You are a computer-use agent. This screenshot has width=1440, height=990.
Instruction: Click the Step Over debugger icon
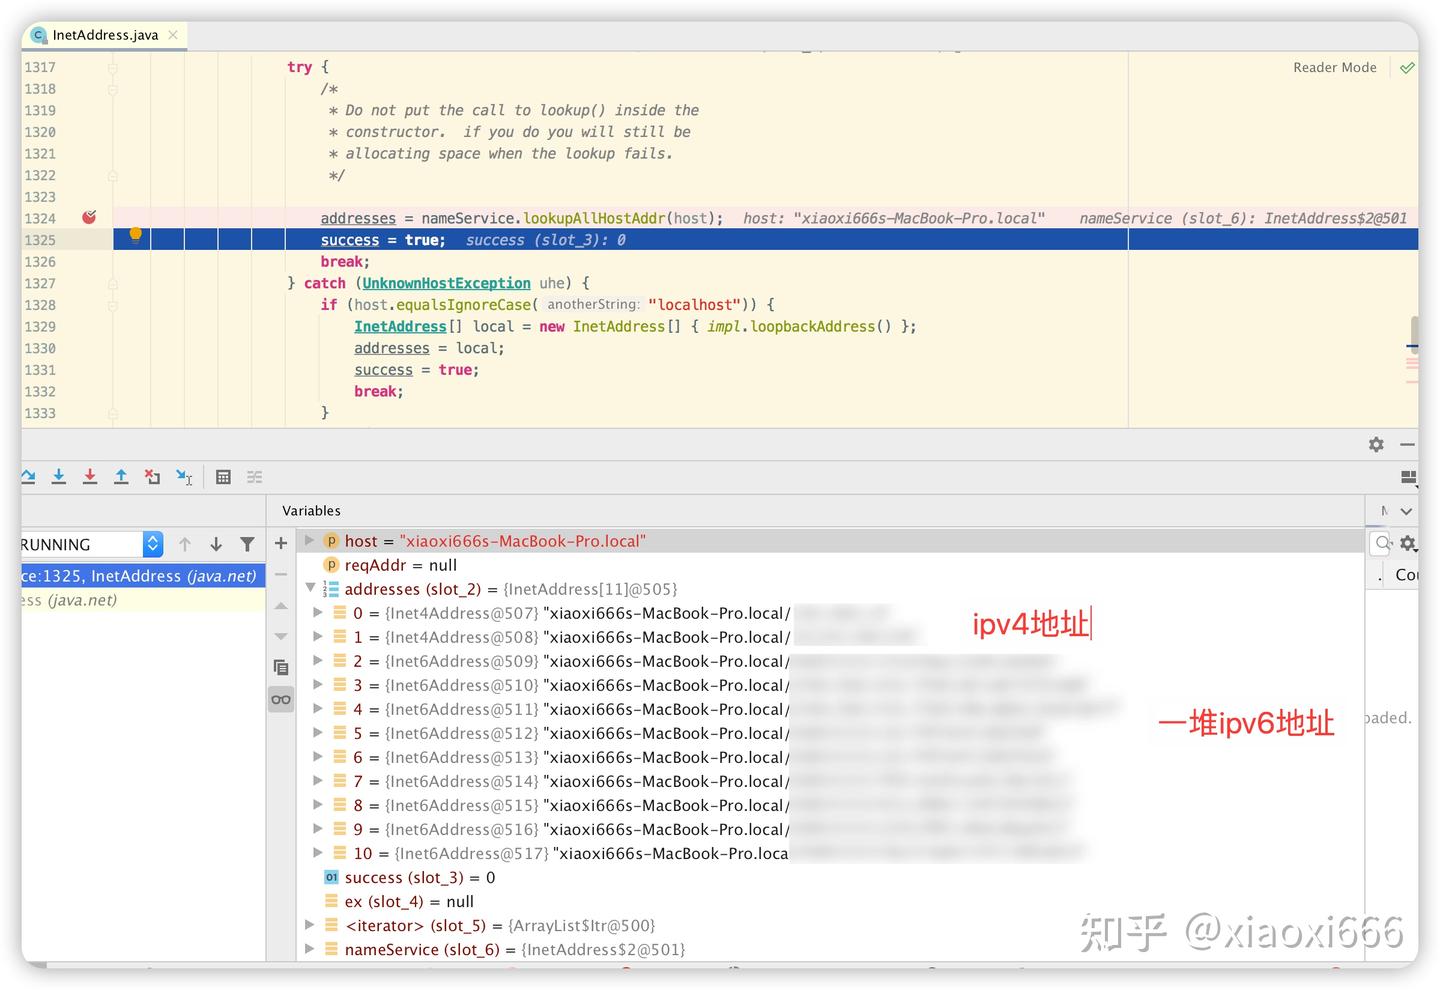27,477
